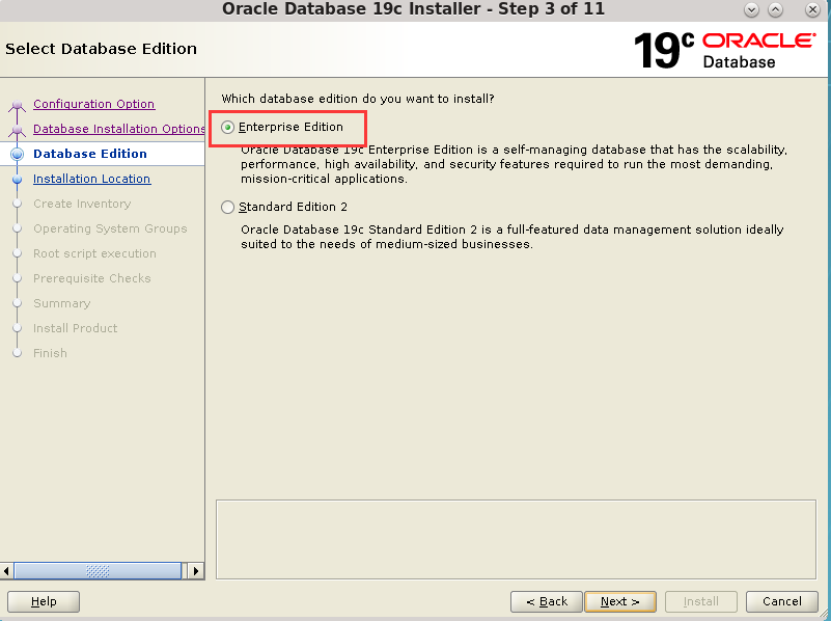832x621 pixels.
Task: Click the horizontal scrollbar thumb below the sidebar
Action: (97, 571)
